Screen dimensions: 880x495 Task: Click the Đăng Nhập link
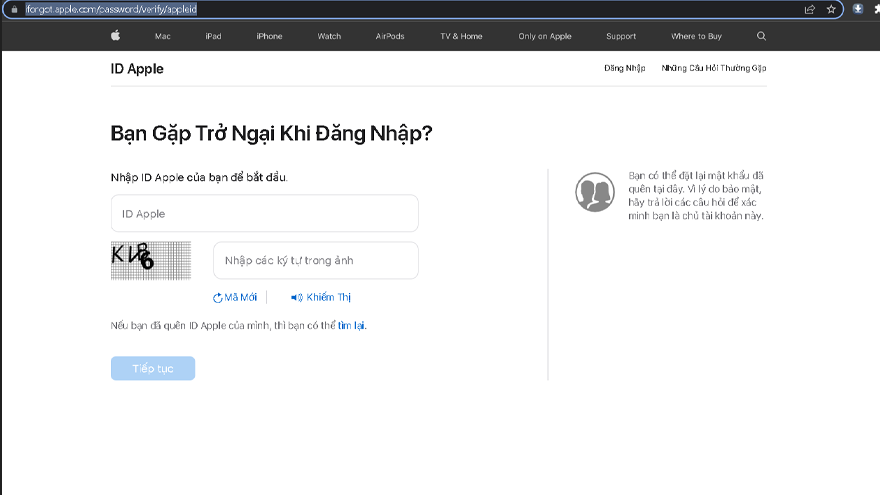coord(624,68)
